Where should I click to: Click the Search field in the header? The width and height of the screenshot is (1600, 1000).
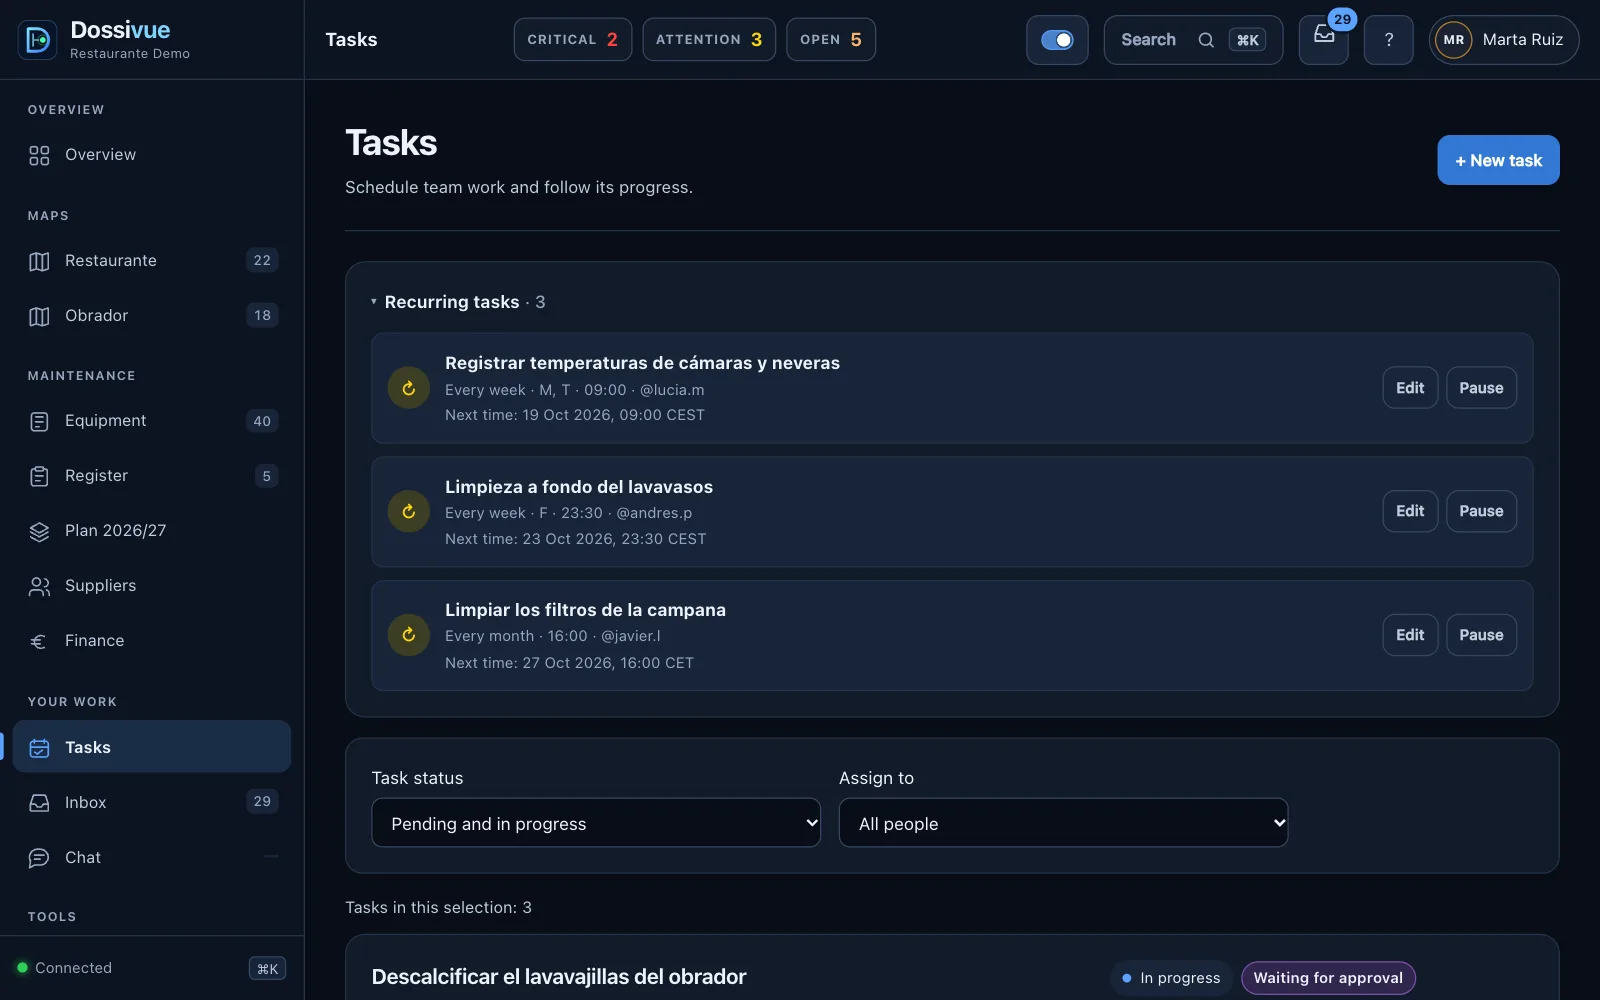(x=1193, y=40)
